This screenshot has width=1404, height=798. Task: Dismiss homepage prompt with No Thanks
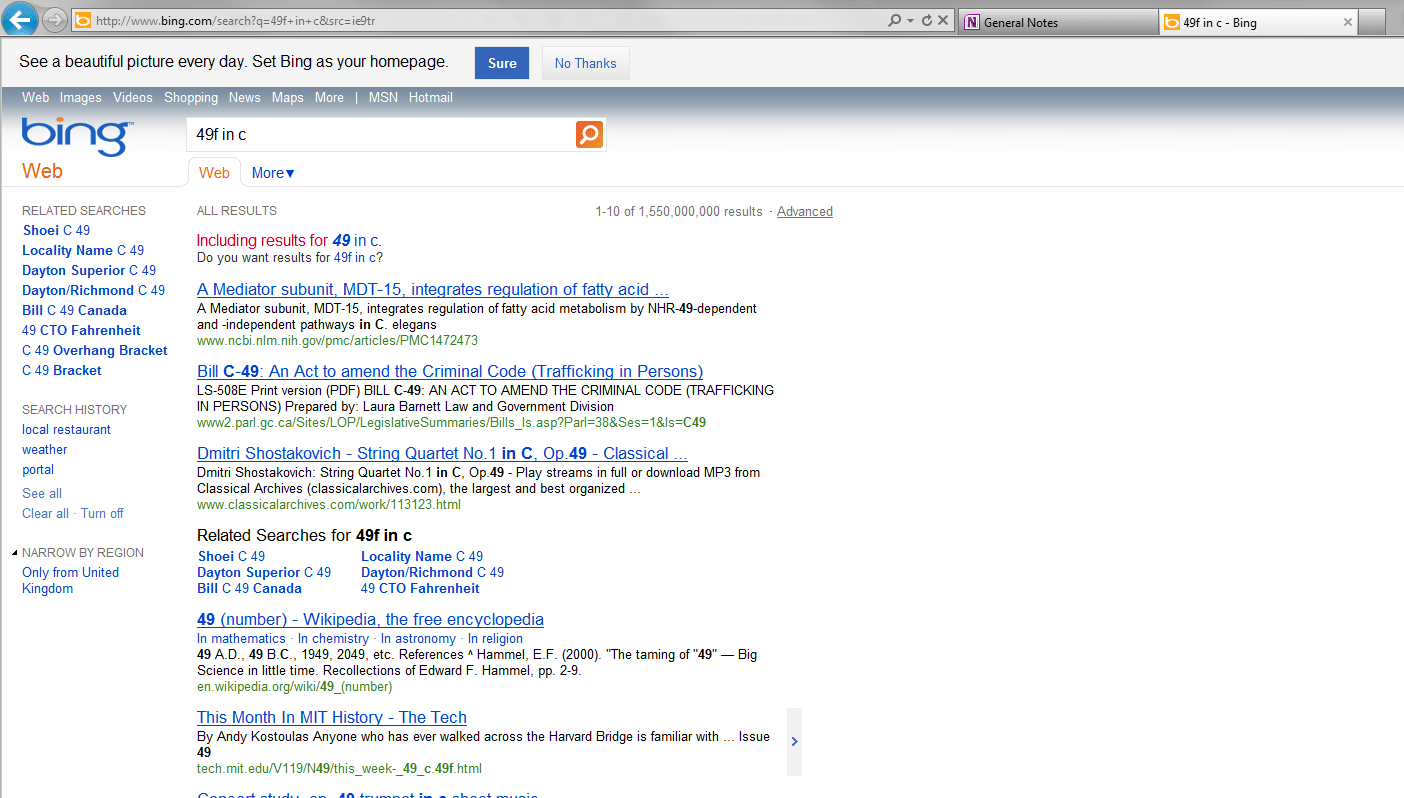click(x=585, y=63)
